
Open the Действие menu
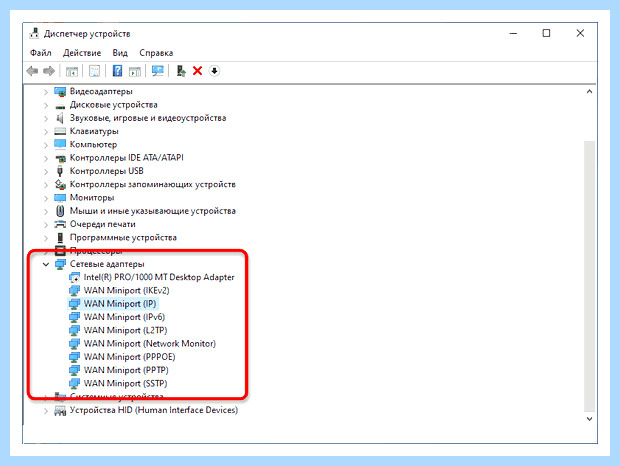point(82,53)
